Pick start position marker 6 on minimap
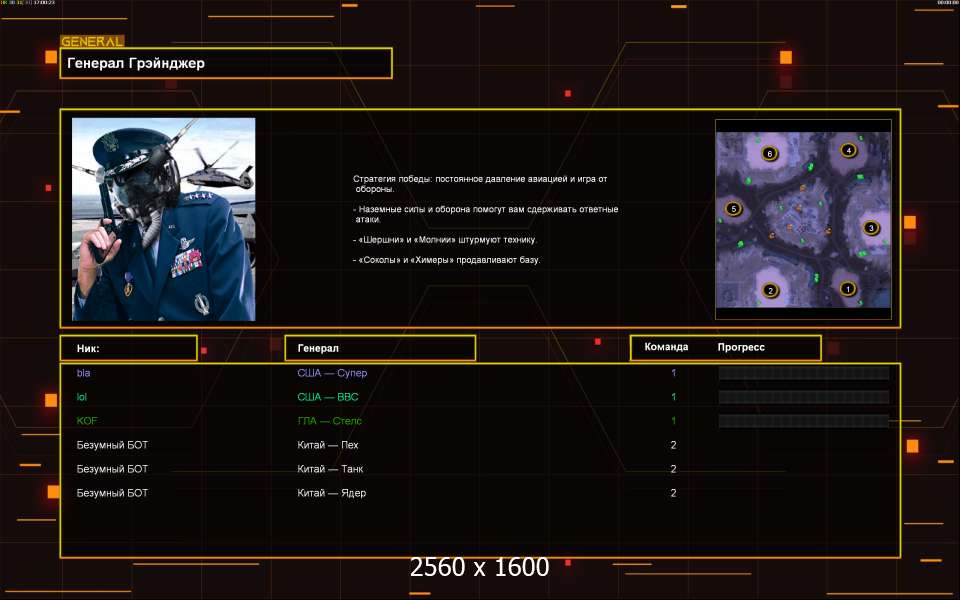The image size is (960, 600). click(768, 153)
